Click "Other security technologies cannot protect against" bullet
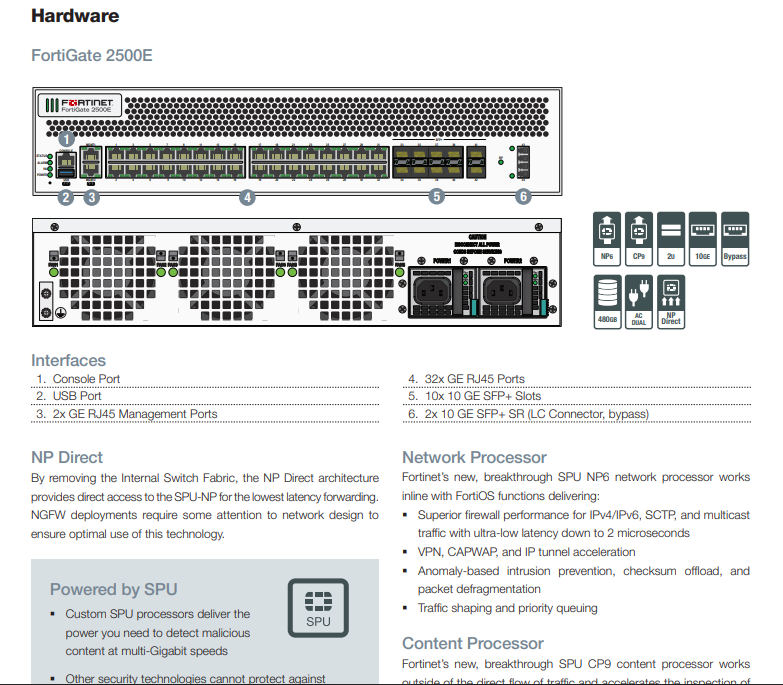Image resolution: width=783 pixels, height=685 pixels. 195,679
